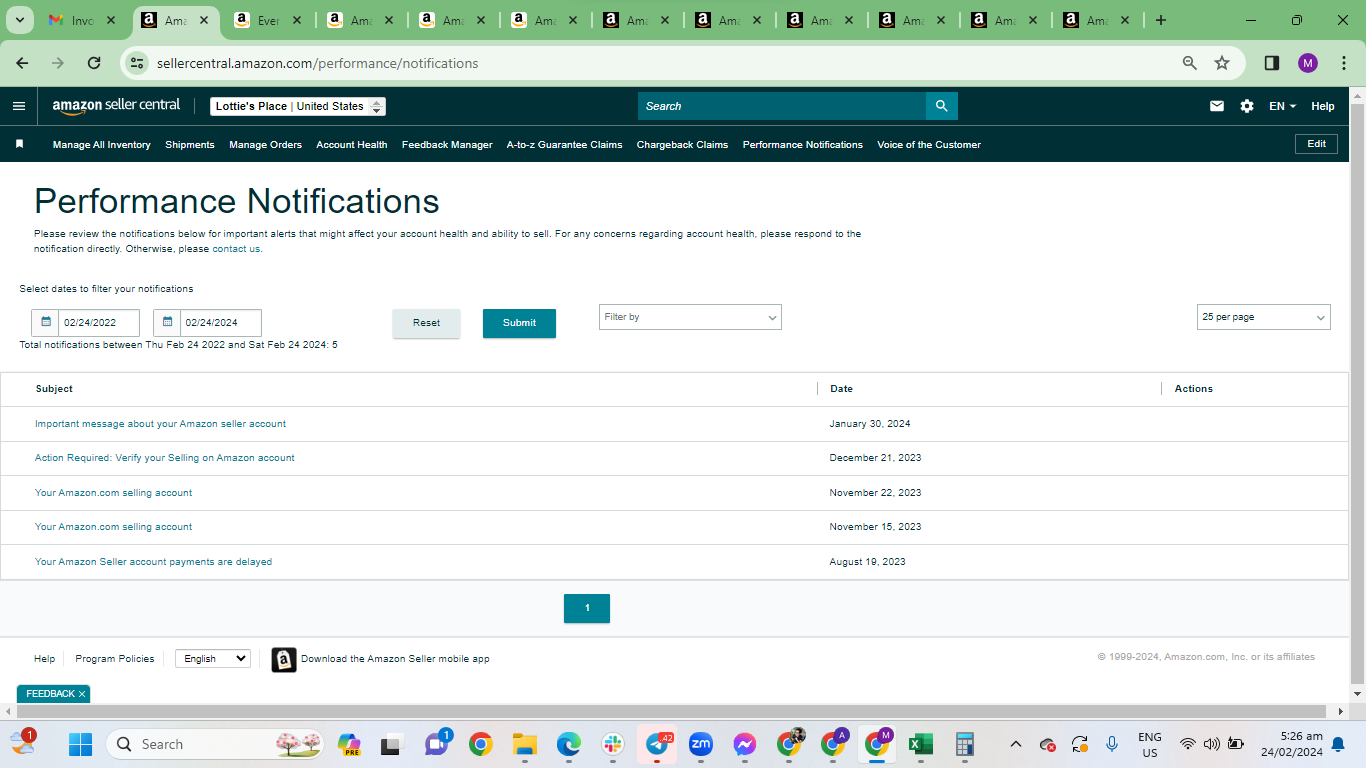Open the Shipments menu item
This screenshot has width=1366, height=768.
click(x=190, y=145)
